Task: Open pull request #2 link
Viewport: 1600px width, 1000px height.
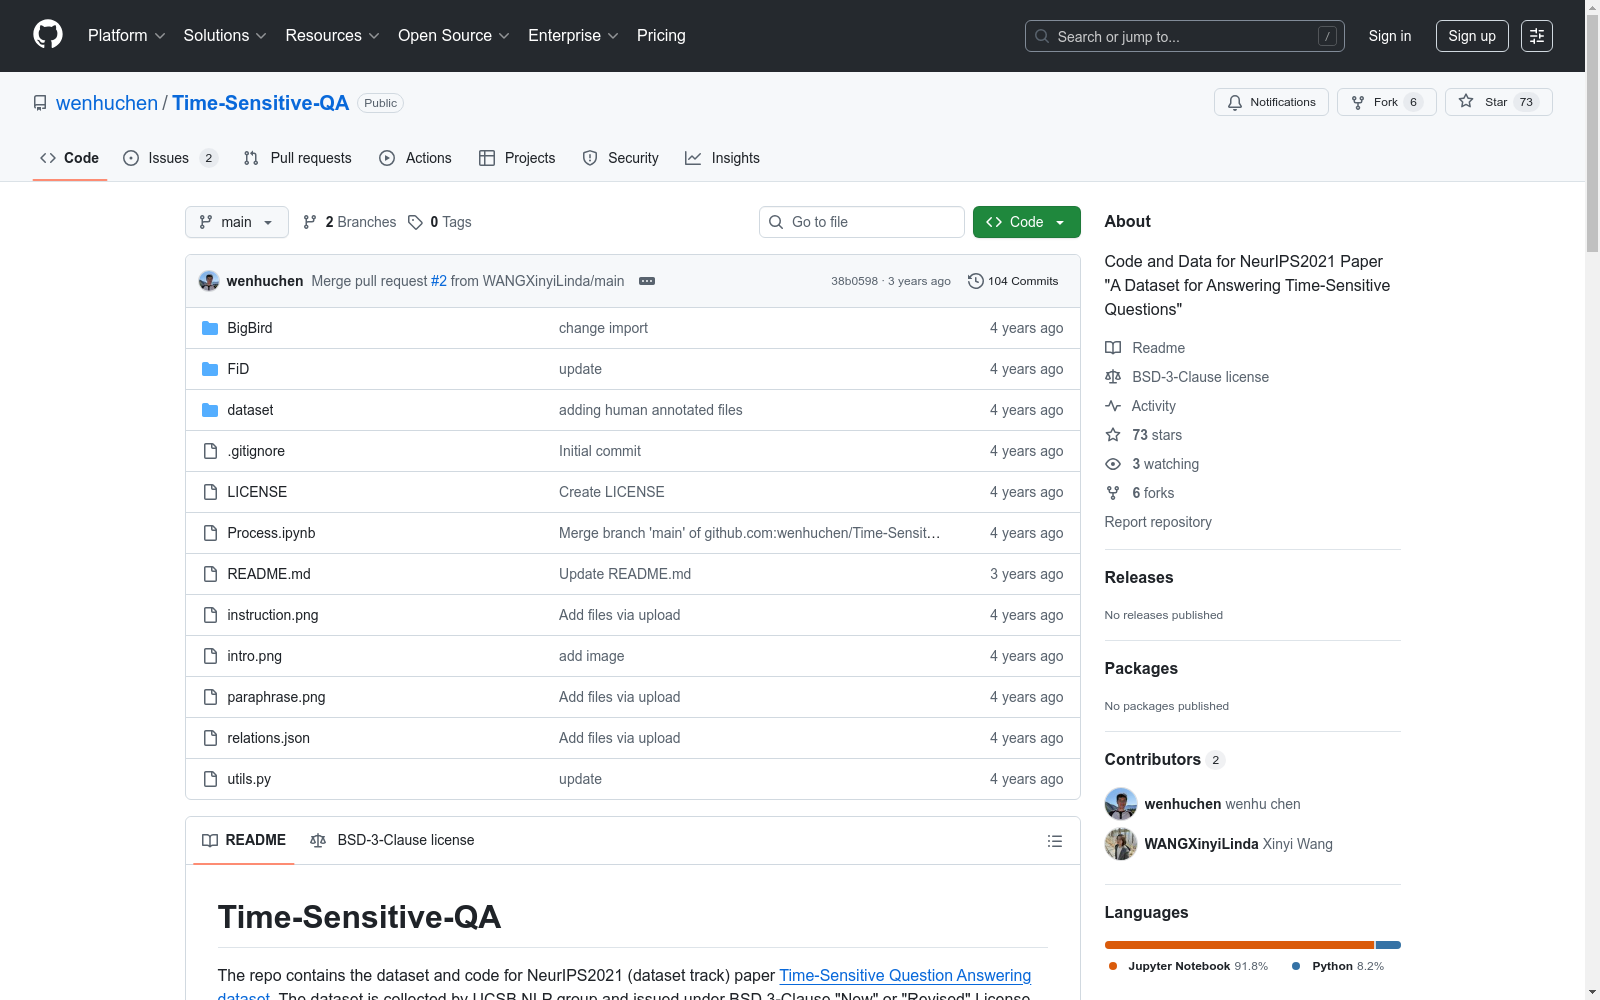Action: [439, 281]
